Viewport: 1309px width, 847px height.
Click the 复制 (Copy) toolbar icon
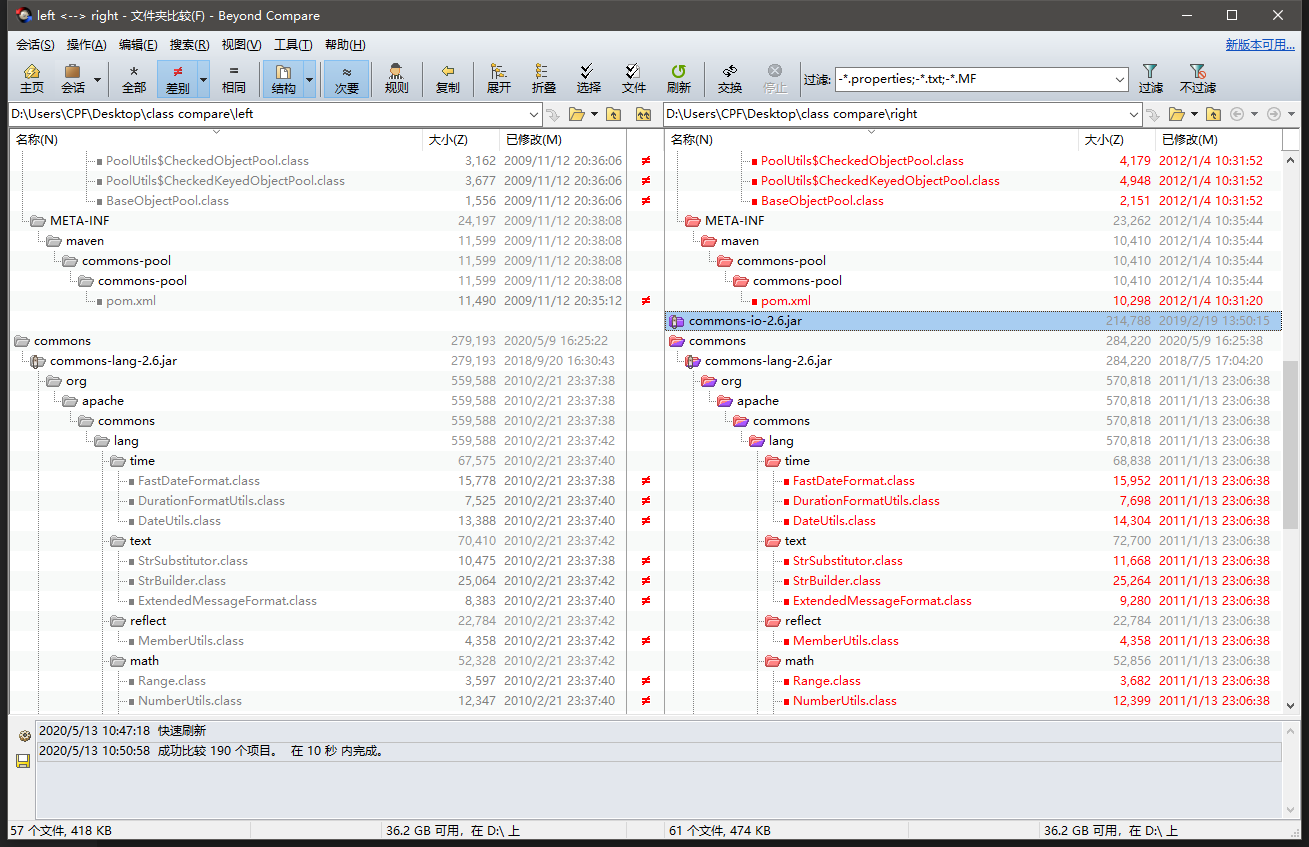pos(448,79)
